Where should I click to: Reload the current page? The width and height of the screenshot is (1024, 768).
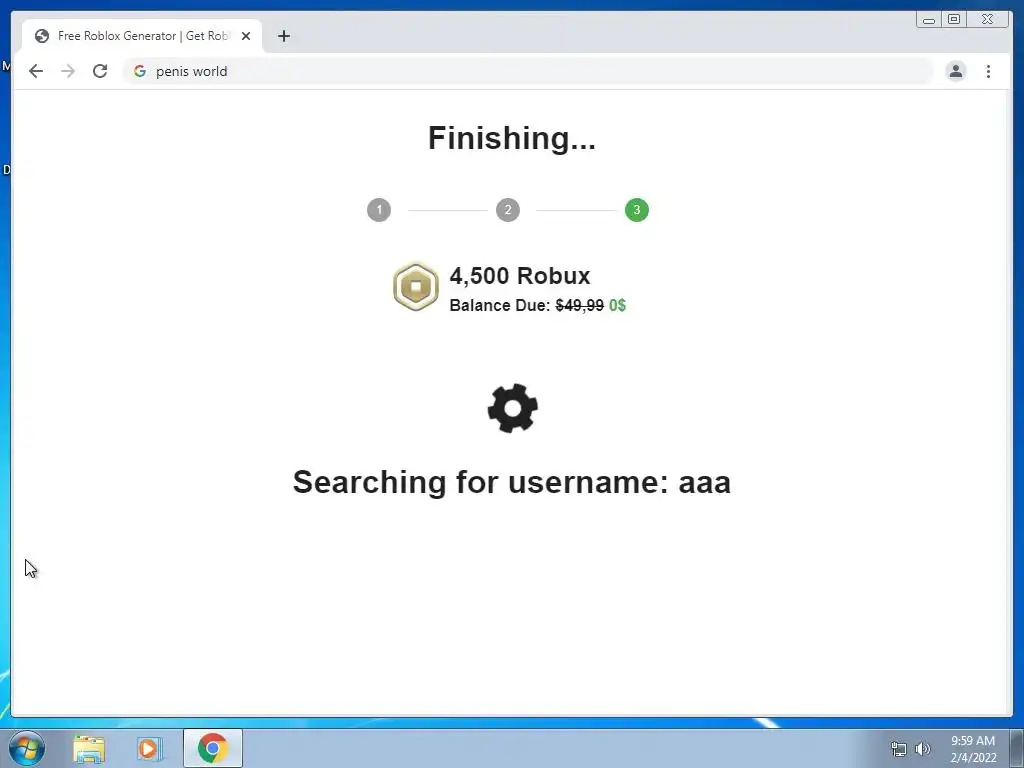[100, 71]
